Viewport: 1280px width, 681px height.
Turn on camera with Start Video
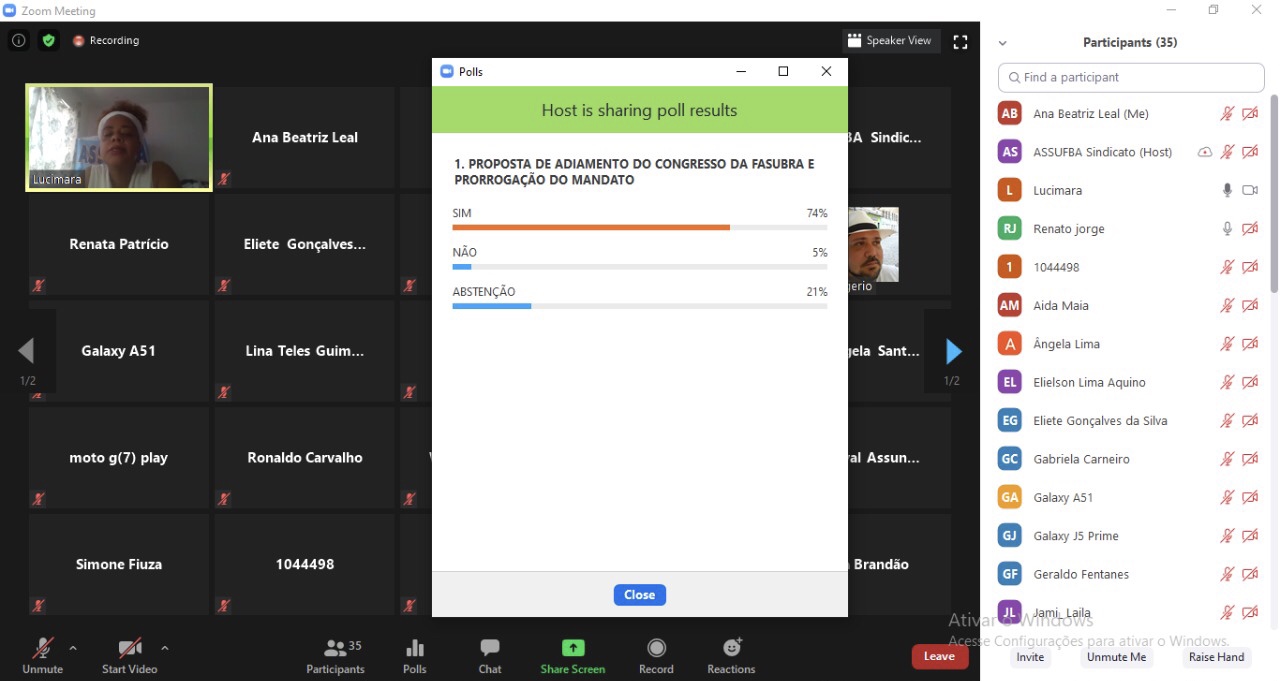coord(129,656)
